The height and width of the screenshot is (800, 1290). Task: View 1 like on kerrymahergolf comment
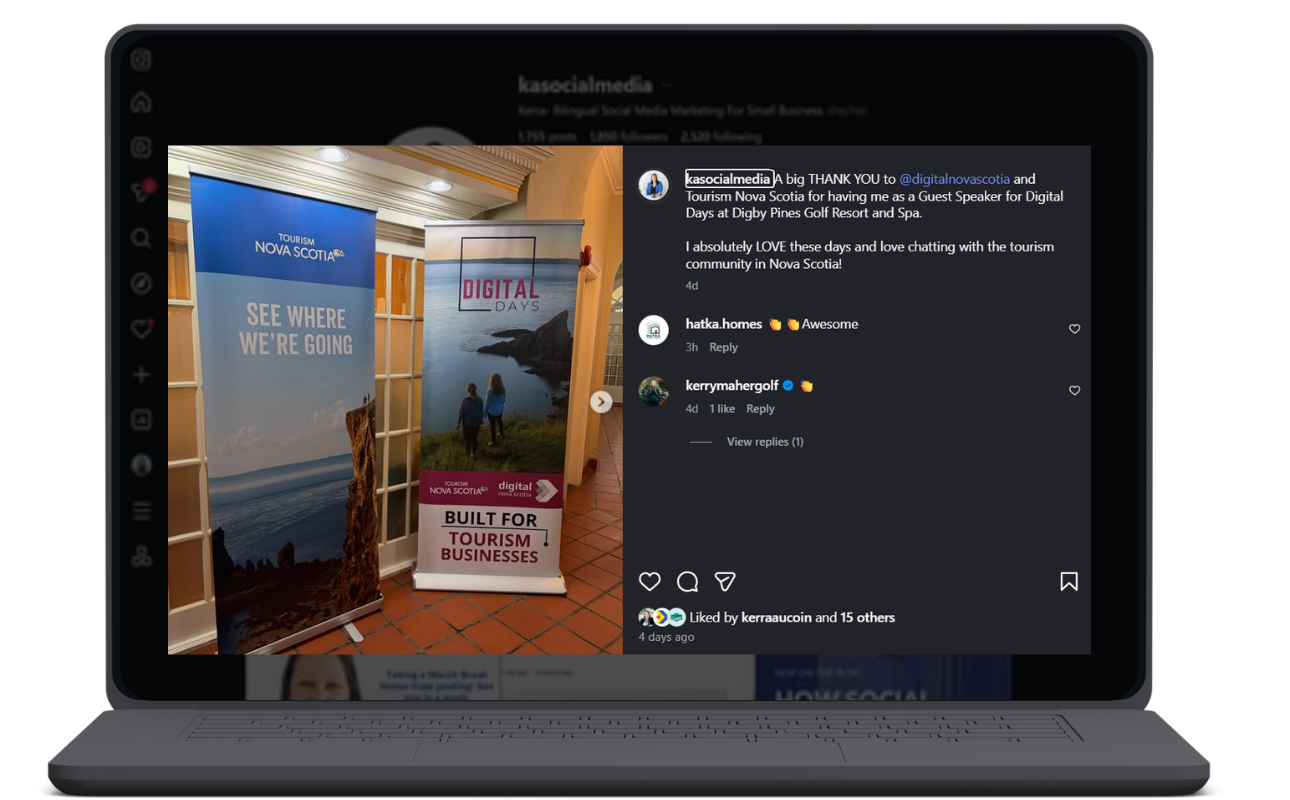[x=722, y=409]
